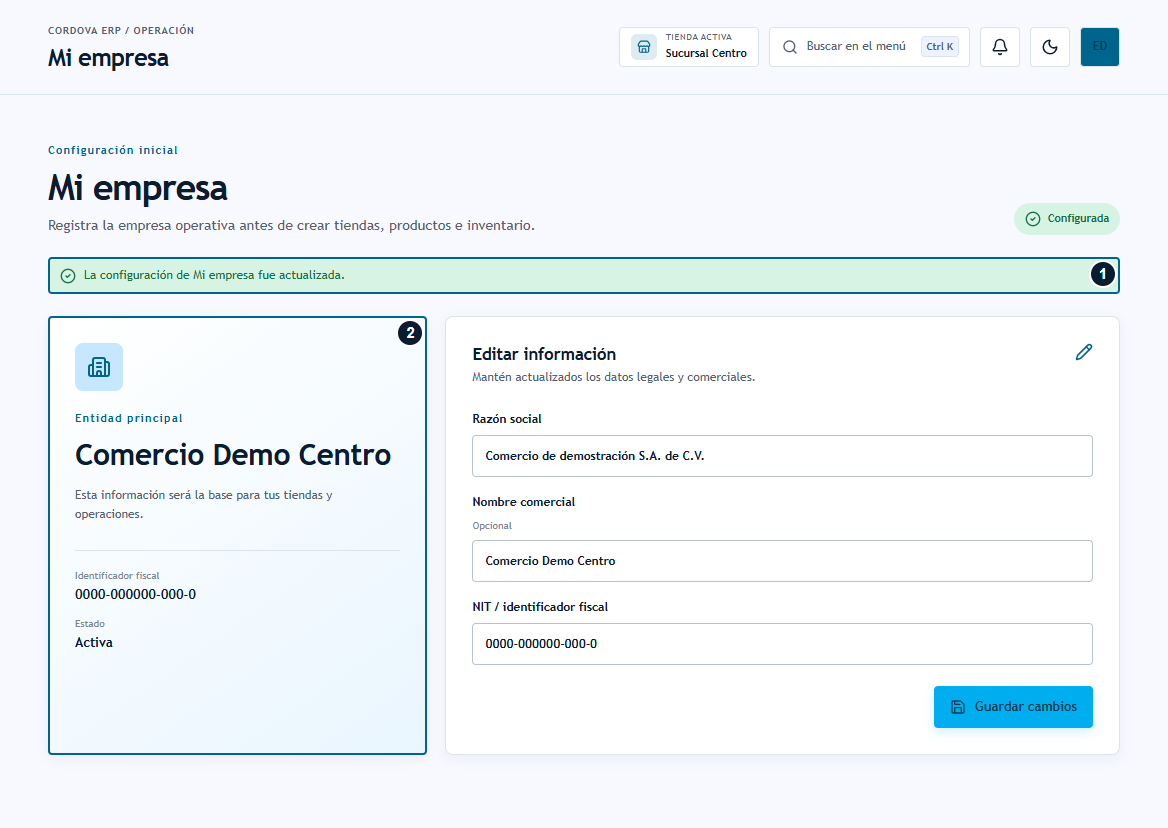Open the Sucursal Centro store selector
Image resolution: width=1168 pixels, height=828 pixels.
click(x=688, y=47)
